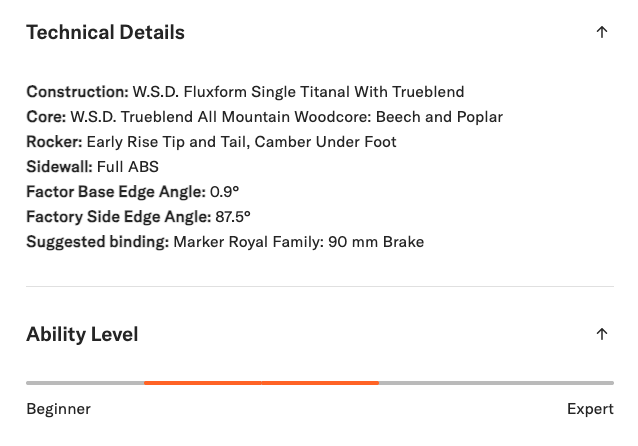Select the 0.9° base edge value
638x446 pixels.
point(225,192)
